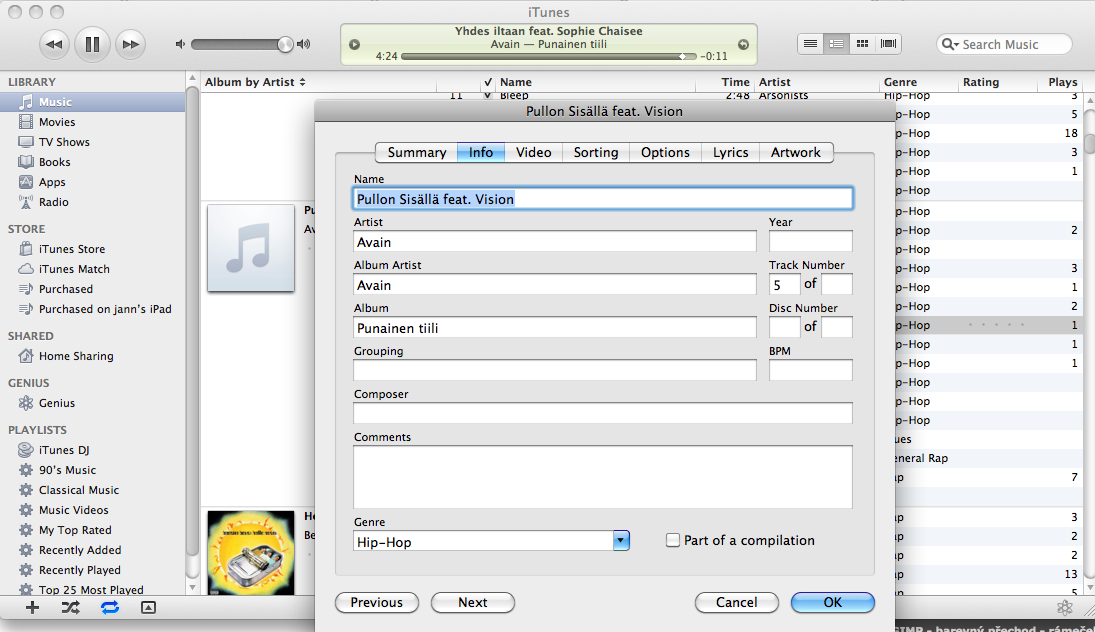Switch to the Info tab
This screenshot has height=632, width=1095.
click(480, 152)
